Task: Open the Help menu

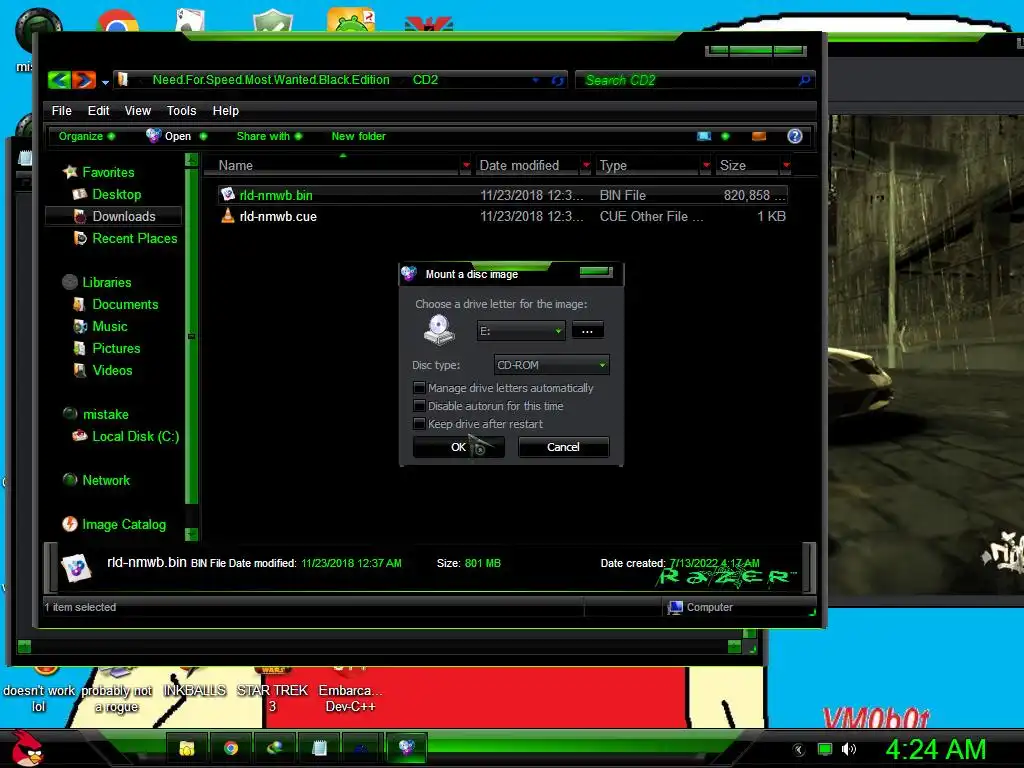Action: [226, 110]
